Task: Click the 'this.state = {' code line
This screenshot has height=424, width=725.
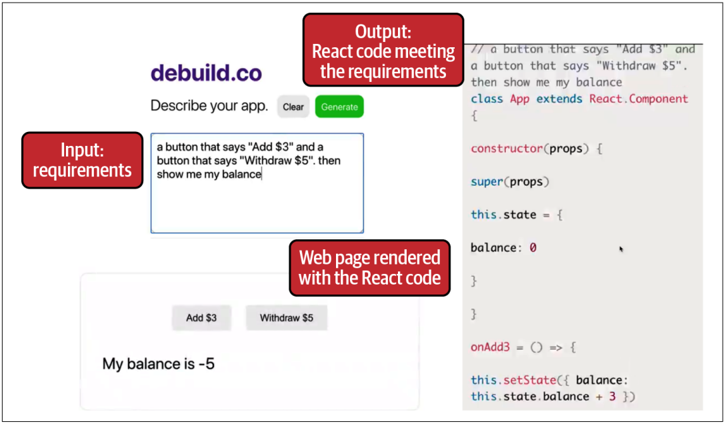Action: [516, 215]
